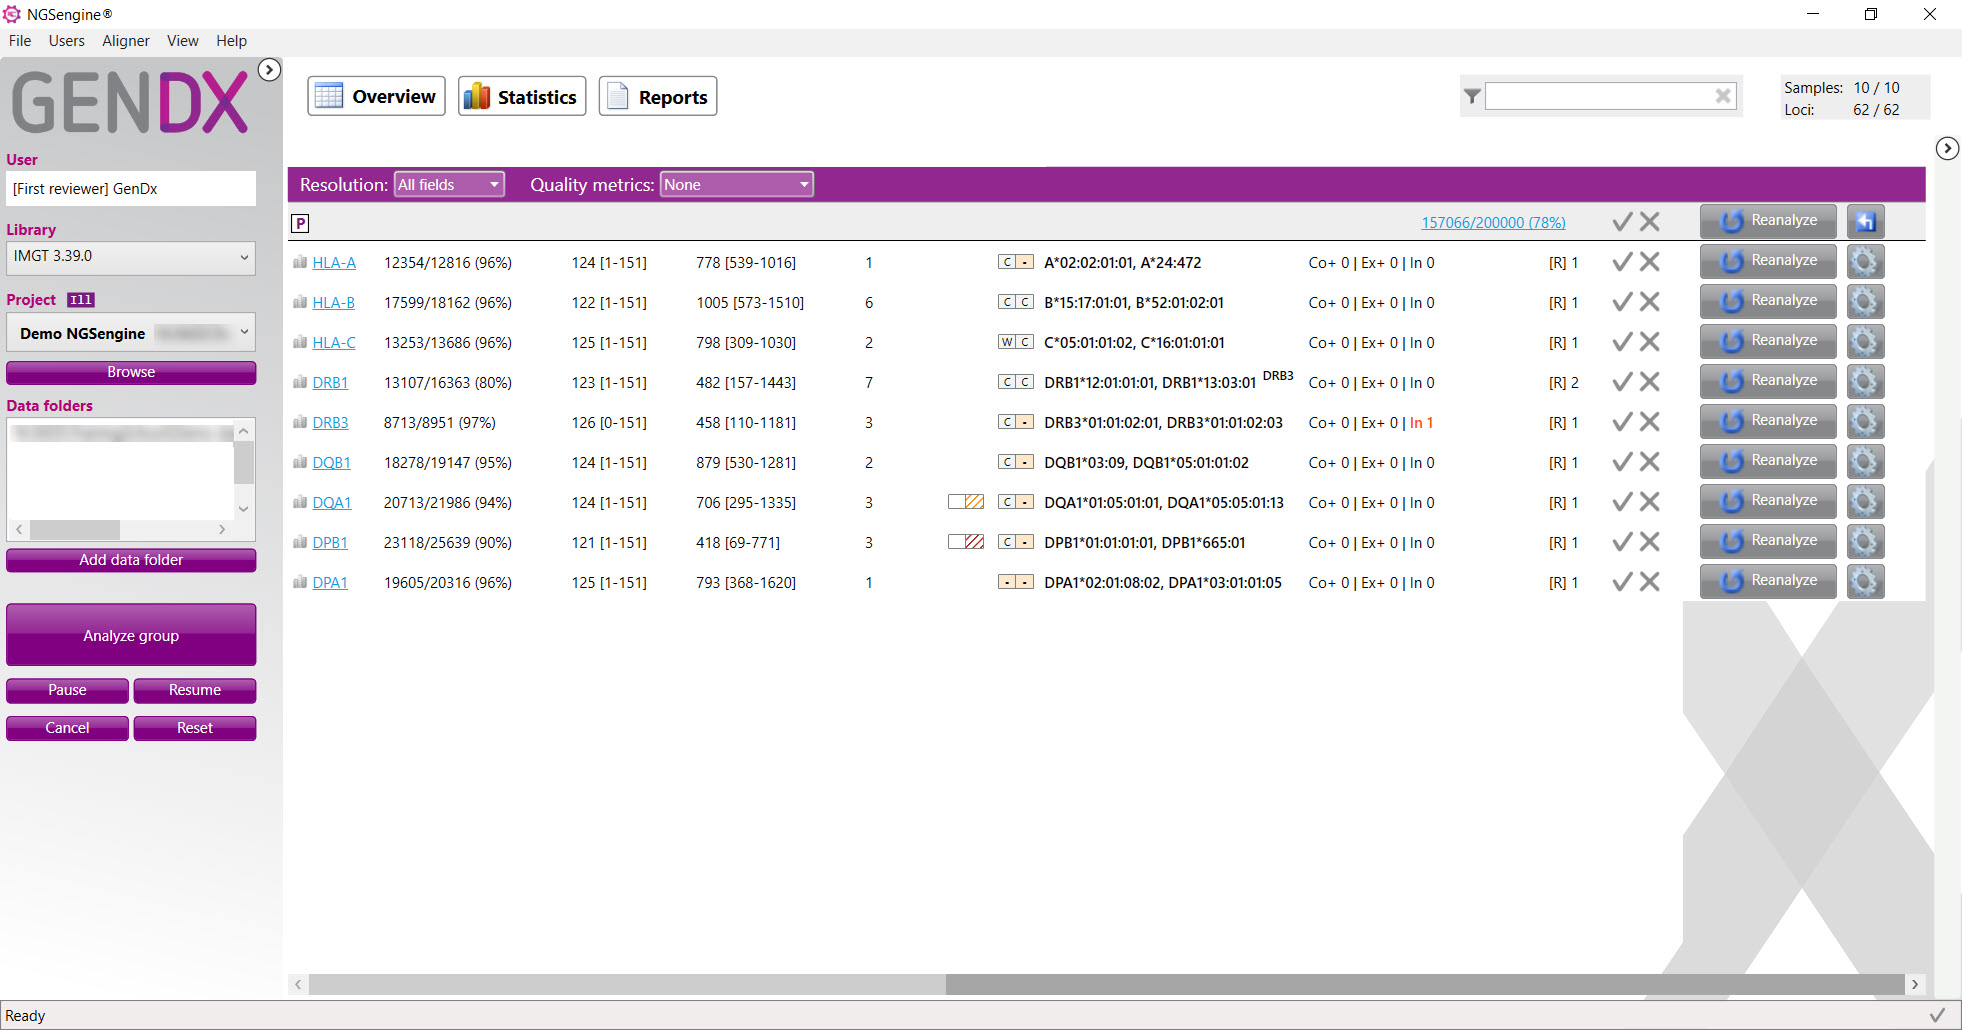Reject the DRB3 typing result cross
Image resolution: width=1962 pixels, height=1030 pixels.
[x=1650, y=422]
